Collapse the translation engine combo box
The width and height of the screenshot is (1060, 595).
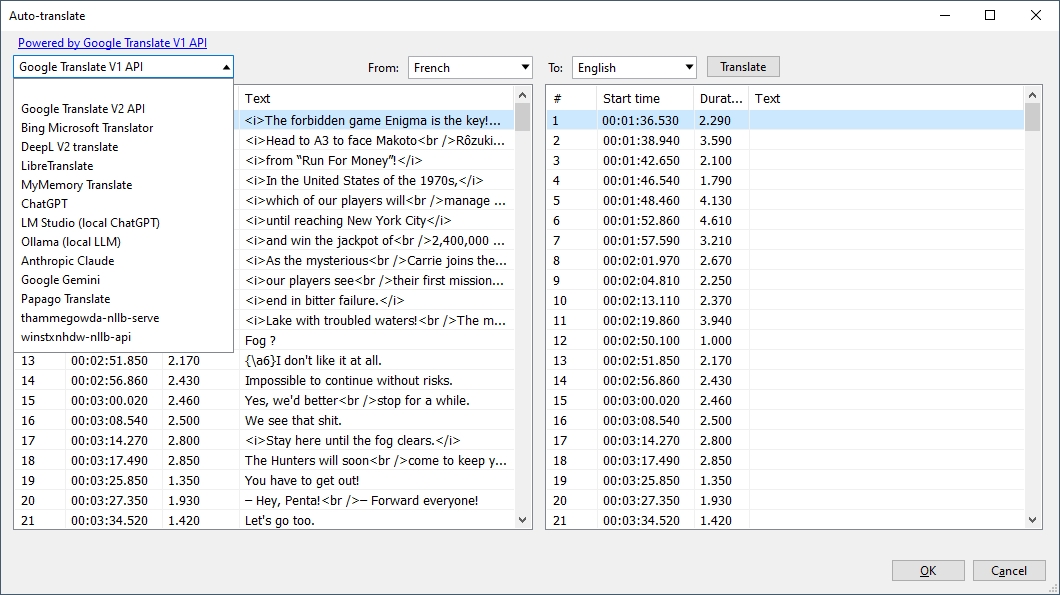coord(226,67)
